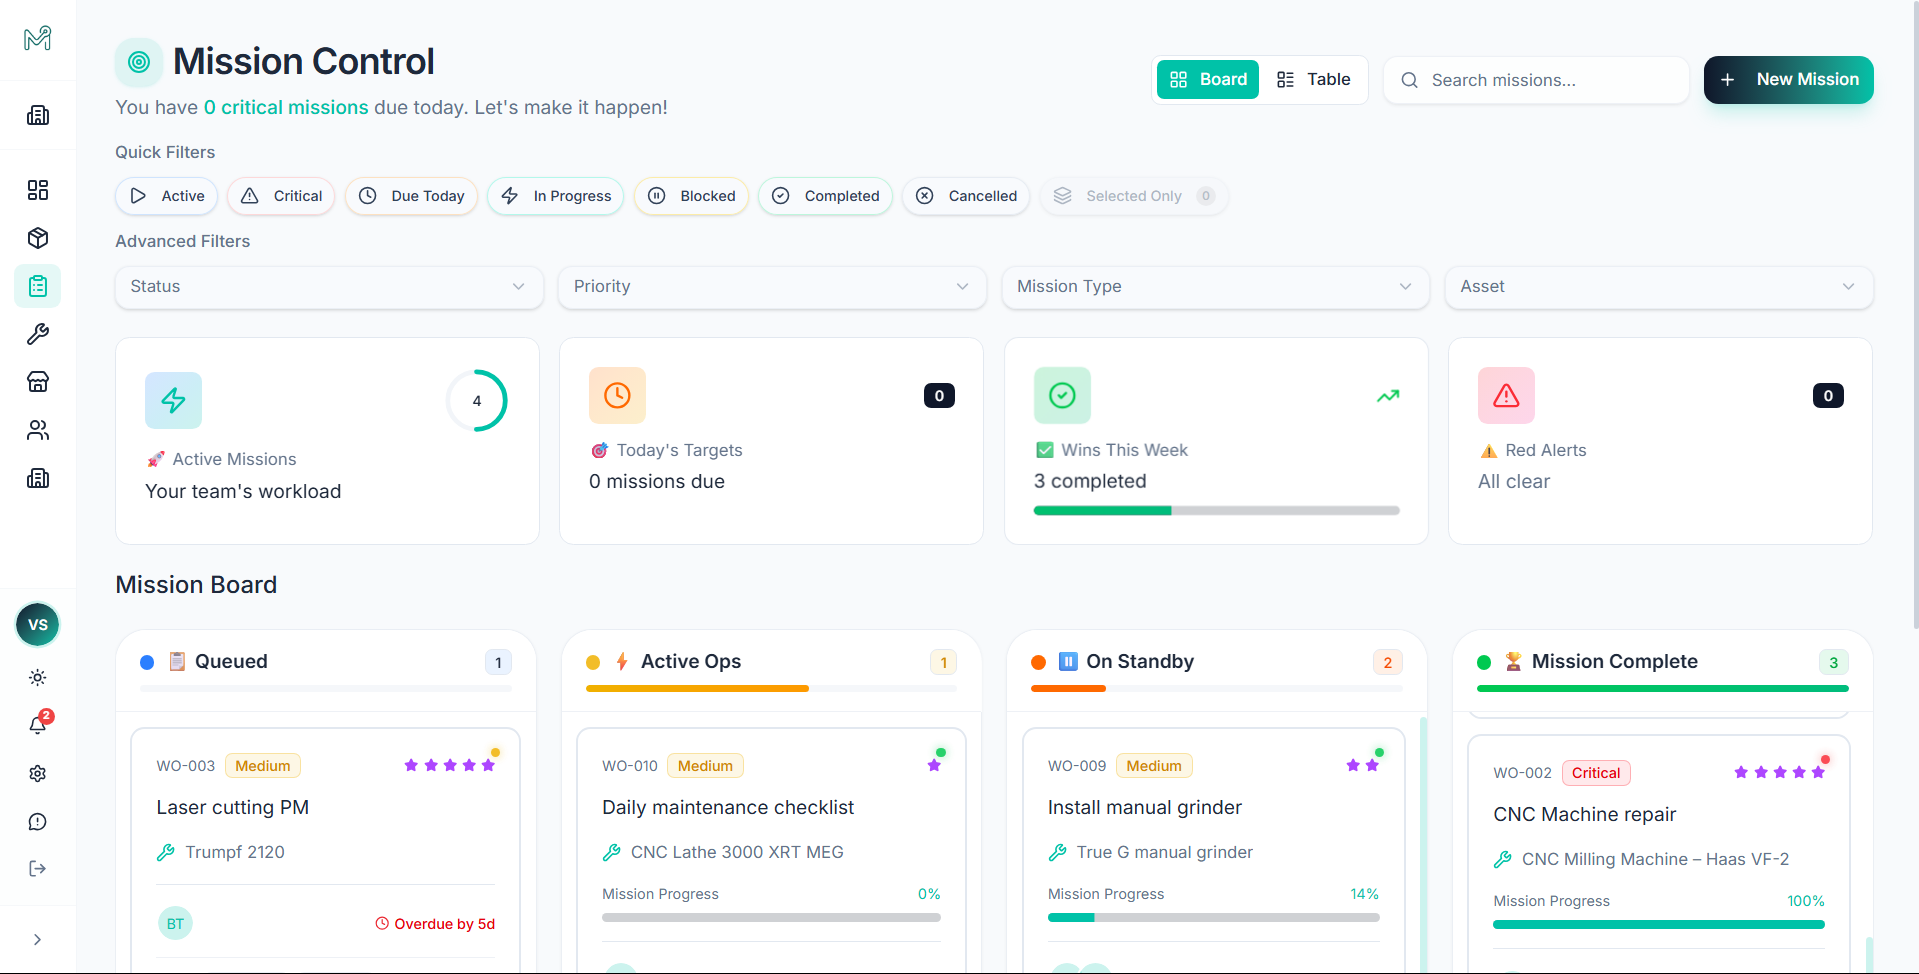
Task: Click the Active Missions lightning icon
Action: point(173,400)
